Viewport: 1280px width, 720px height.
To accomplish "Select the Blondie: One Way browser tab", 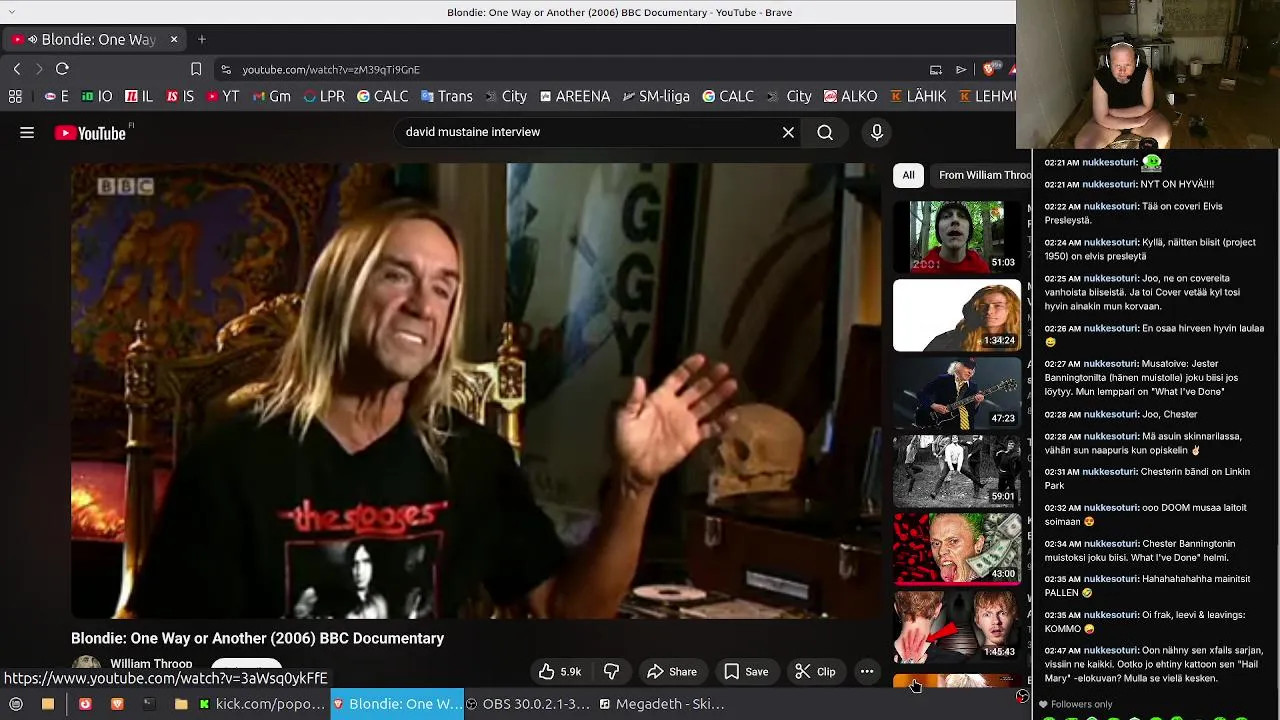I will 93,39.
